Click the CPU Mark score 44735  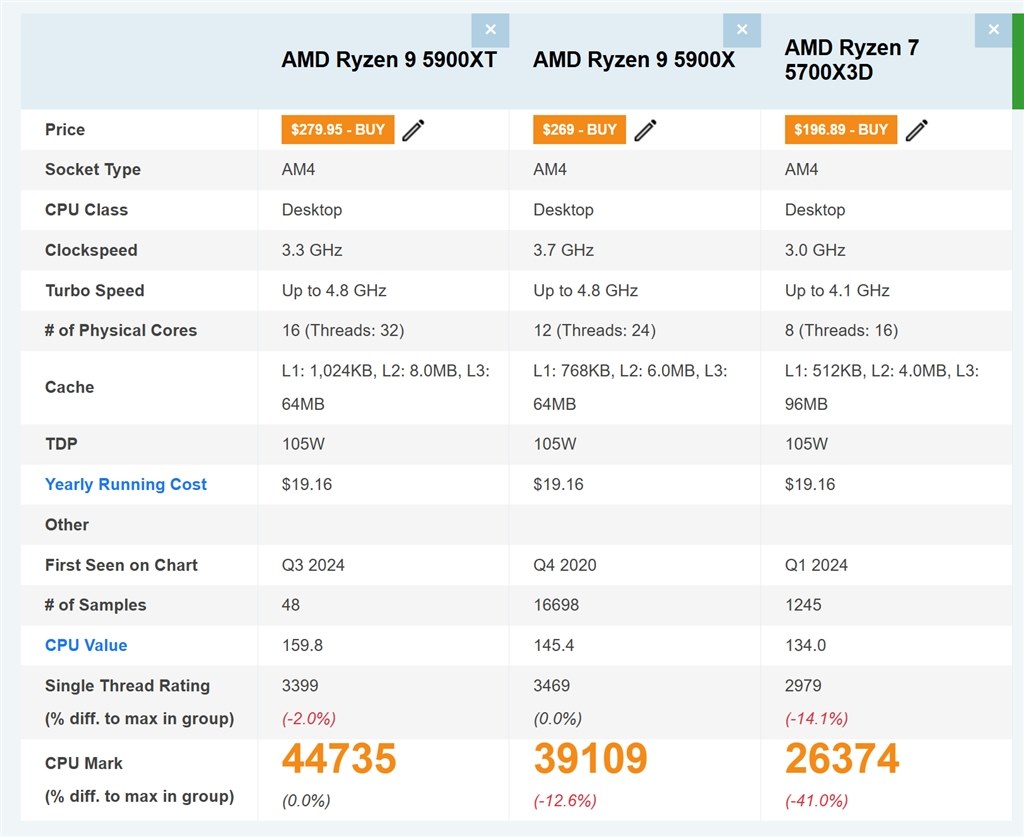[339, 759]
